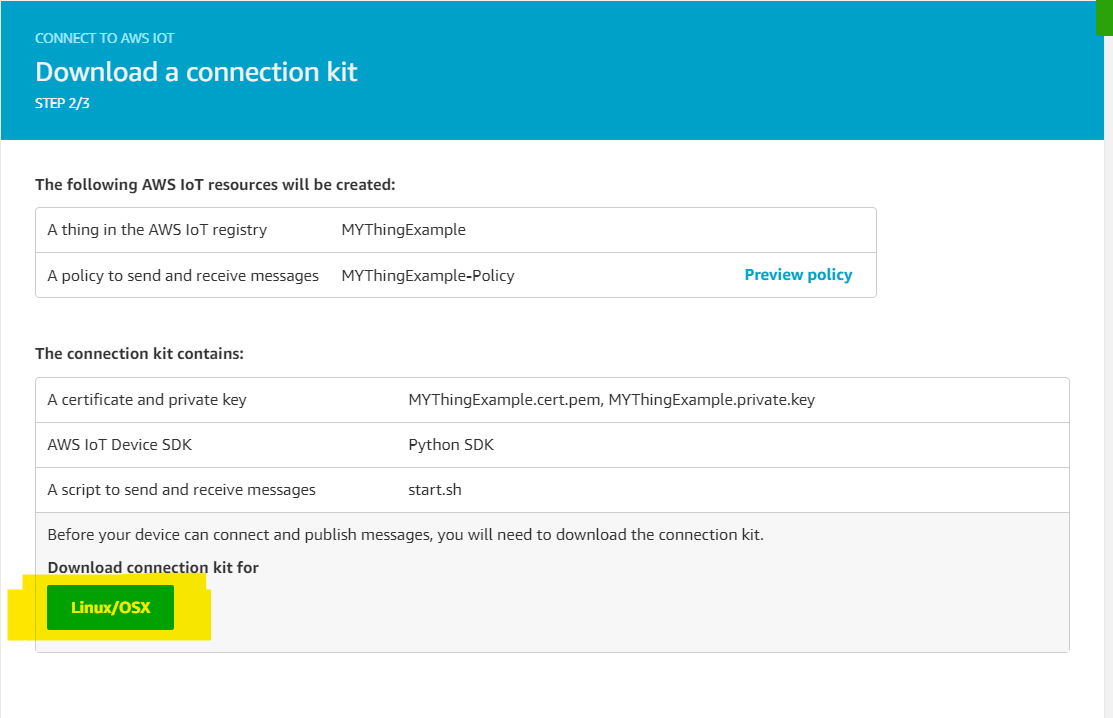Select the STEP 2/3 progress indicator

pos(63,102)
